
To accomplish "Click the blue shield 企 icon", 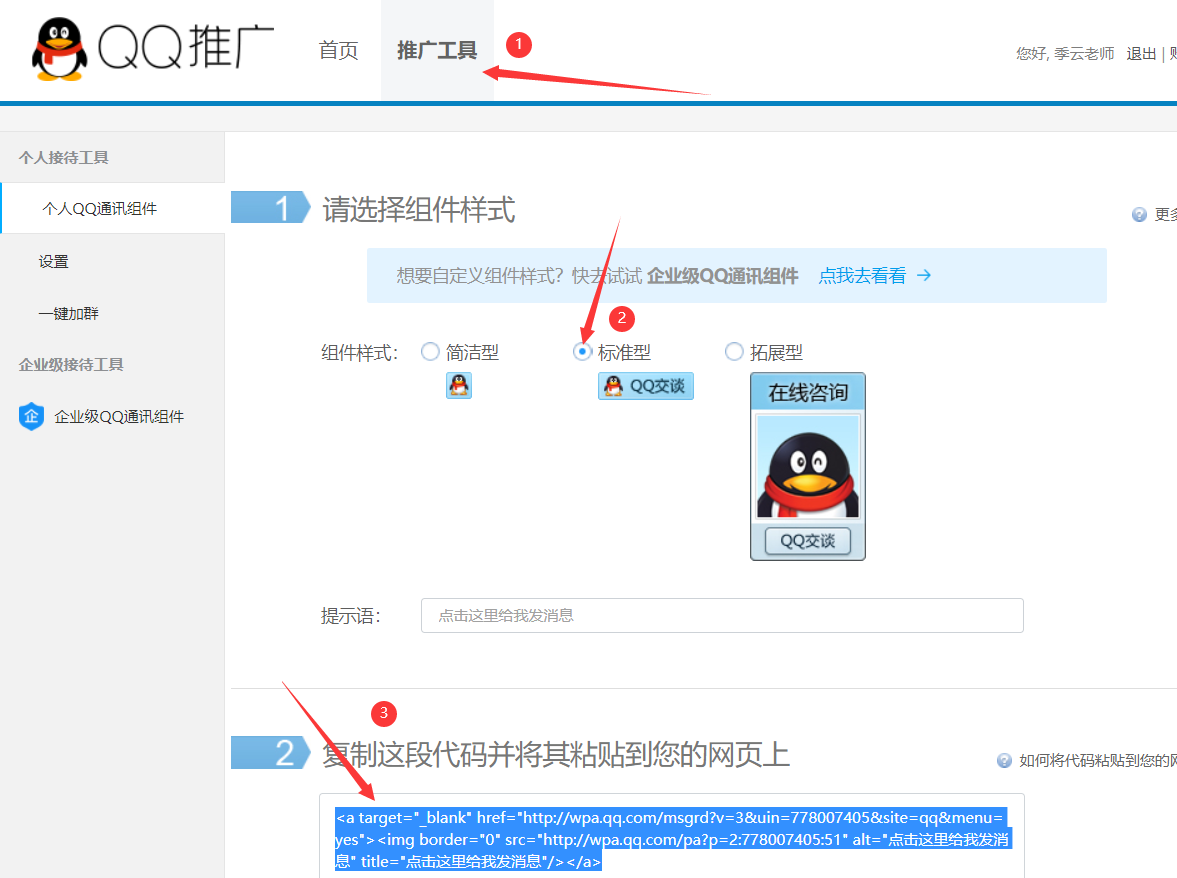I will click(31, 416).
